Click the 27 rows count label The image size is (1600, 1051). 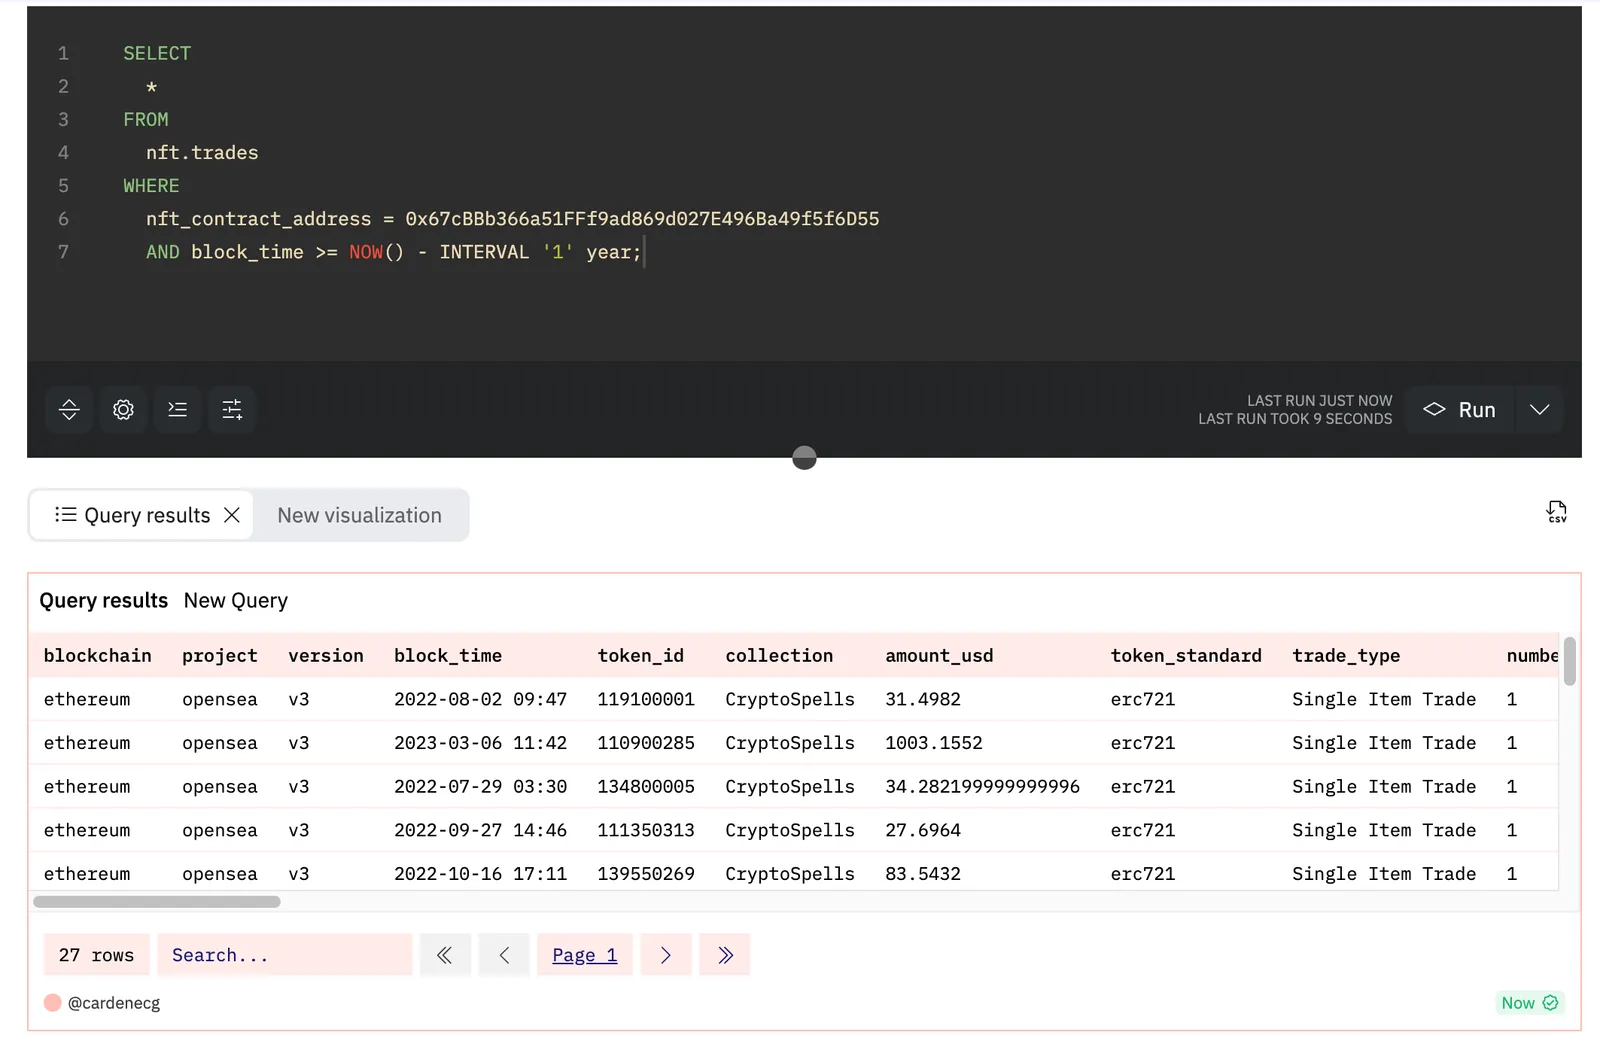96,955
